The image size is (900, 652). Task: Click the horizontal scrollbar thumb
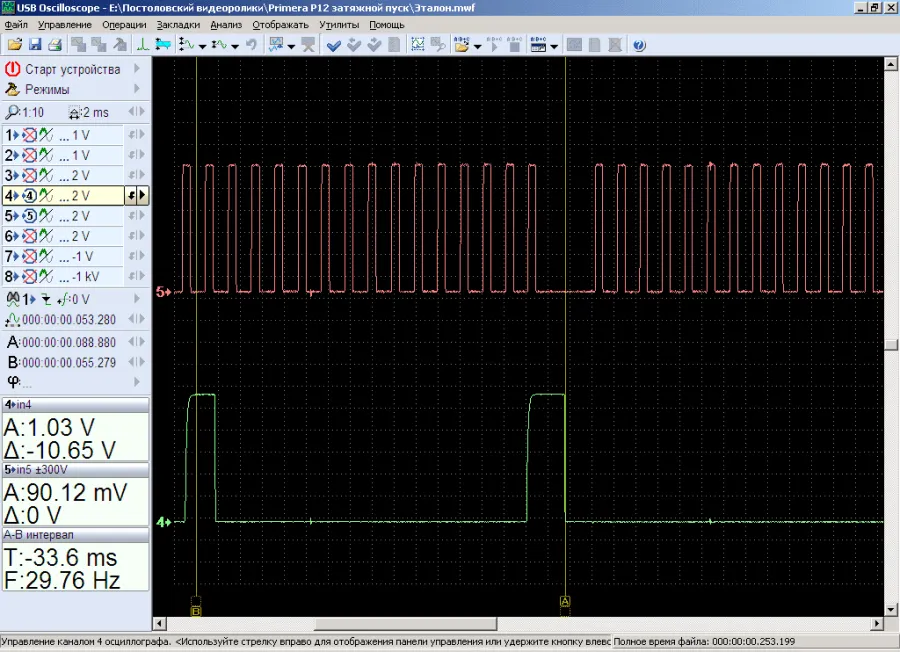(405, 623)
